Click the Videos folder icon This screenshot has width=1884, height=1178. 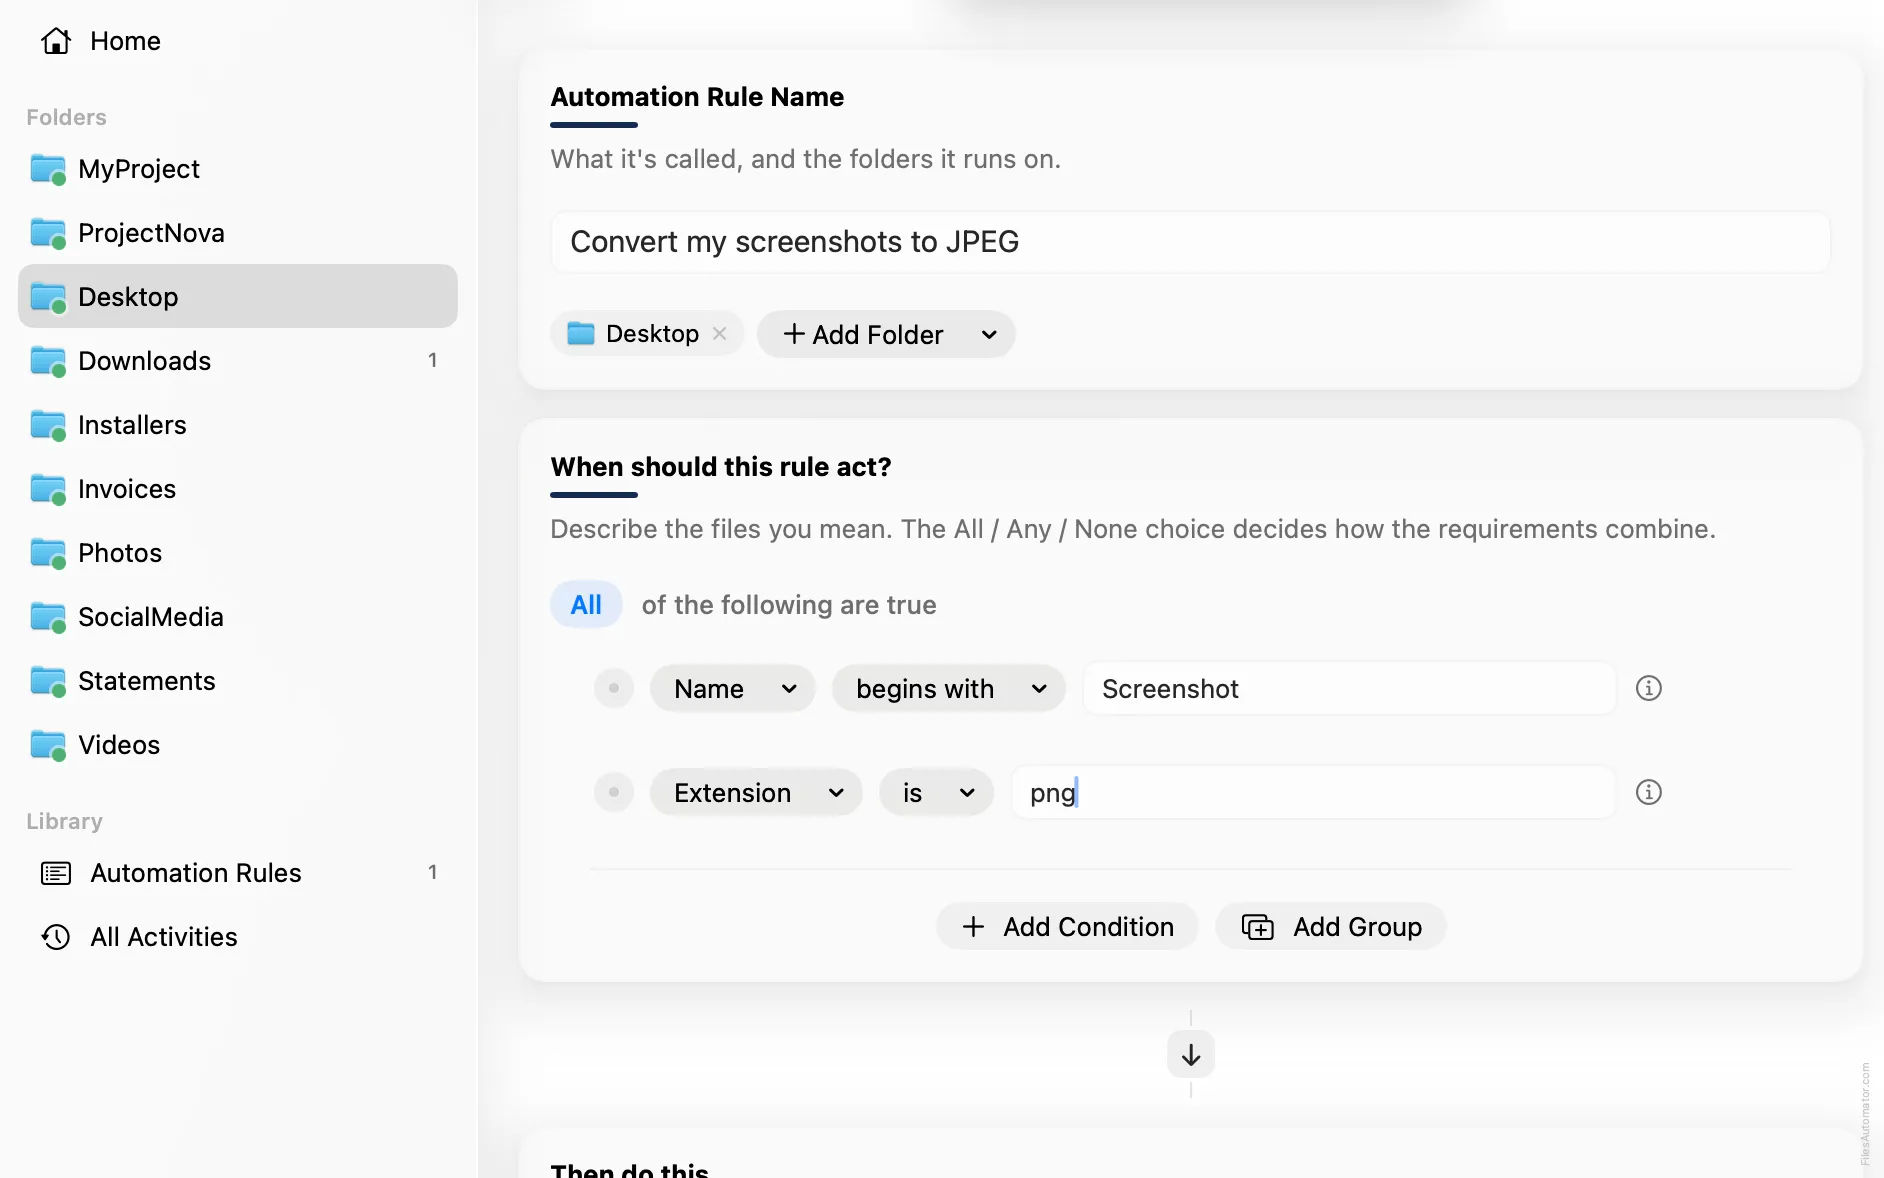[48, 745]
